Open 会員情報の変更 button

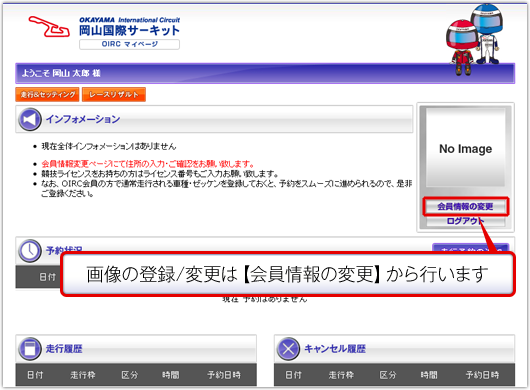coord(465,206)
